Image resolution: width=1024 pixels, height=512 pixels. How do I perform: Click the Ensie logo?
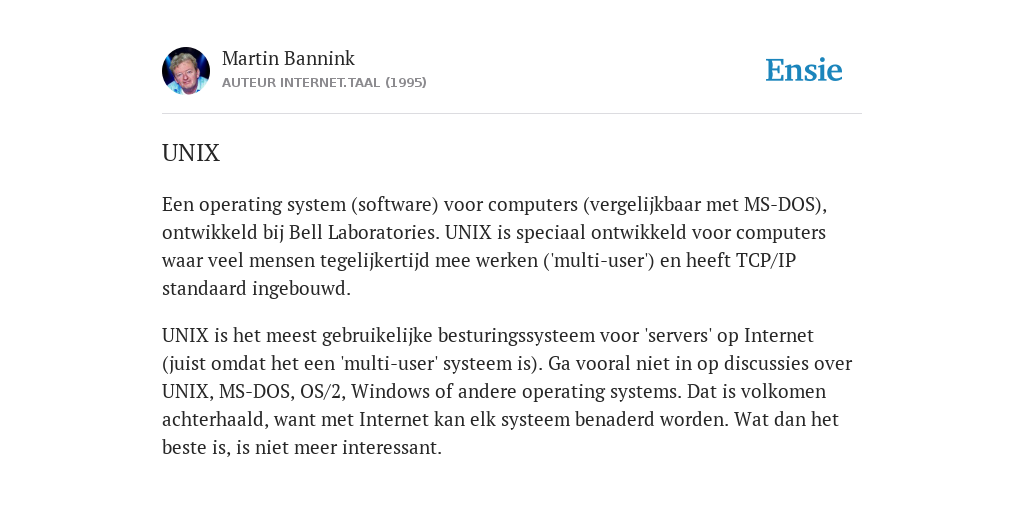pos(804,70)
